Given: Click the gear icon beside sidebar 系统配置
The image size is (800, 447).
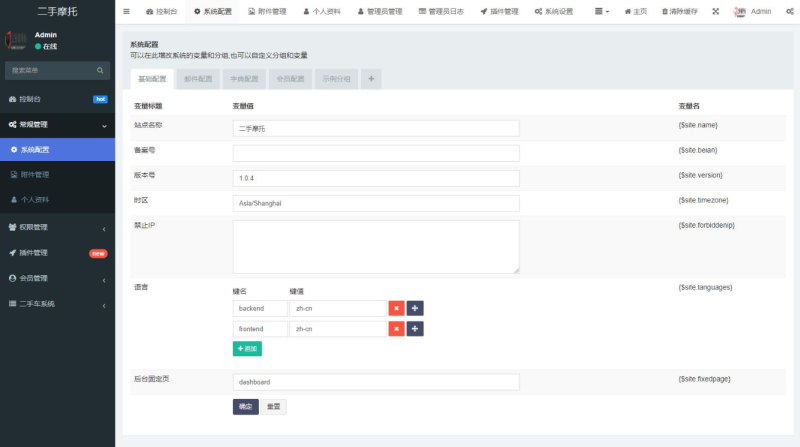Looking at the screenshot, I should 14,150.
